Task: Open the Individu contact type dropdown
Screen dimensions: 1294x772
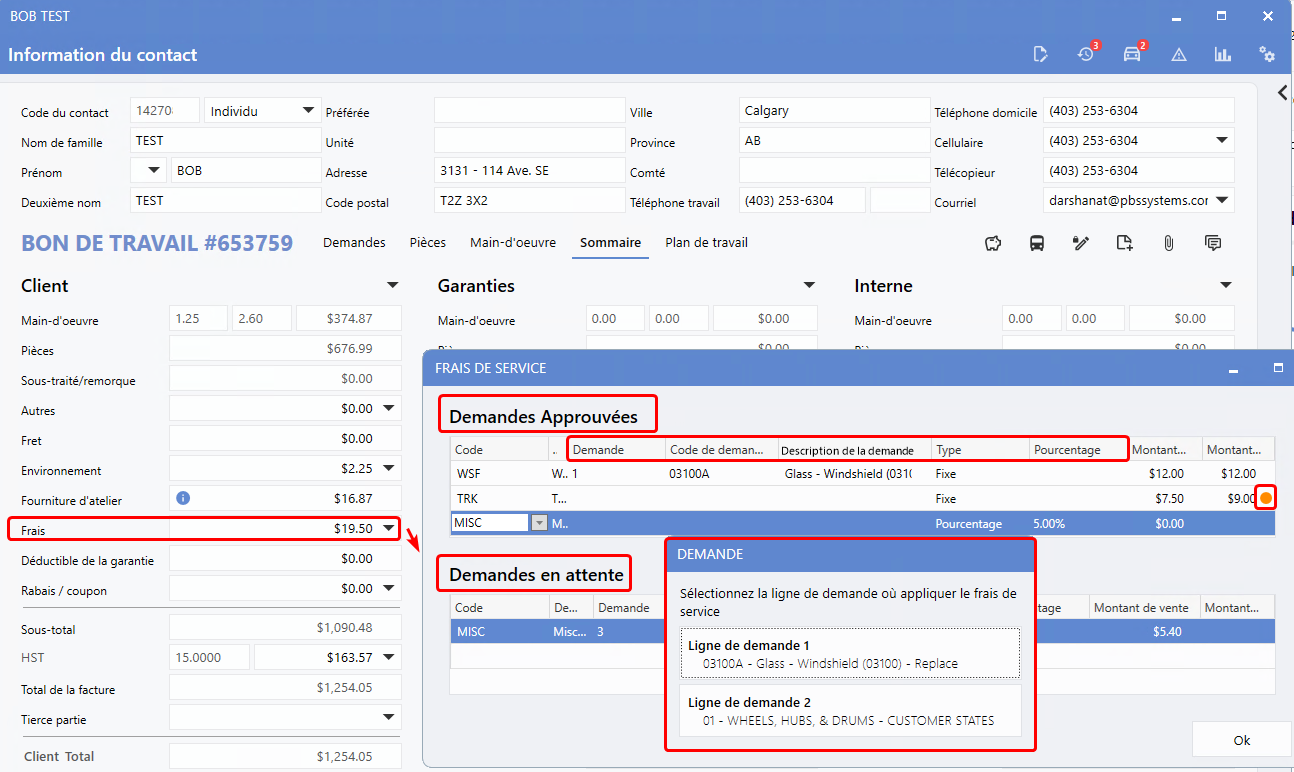Action: tap(308, 111)
